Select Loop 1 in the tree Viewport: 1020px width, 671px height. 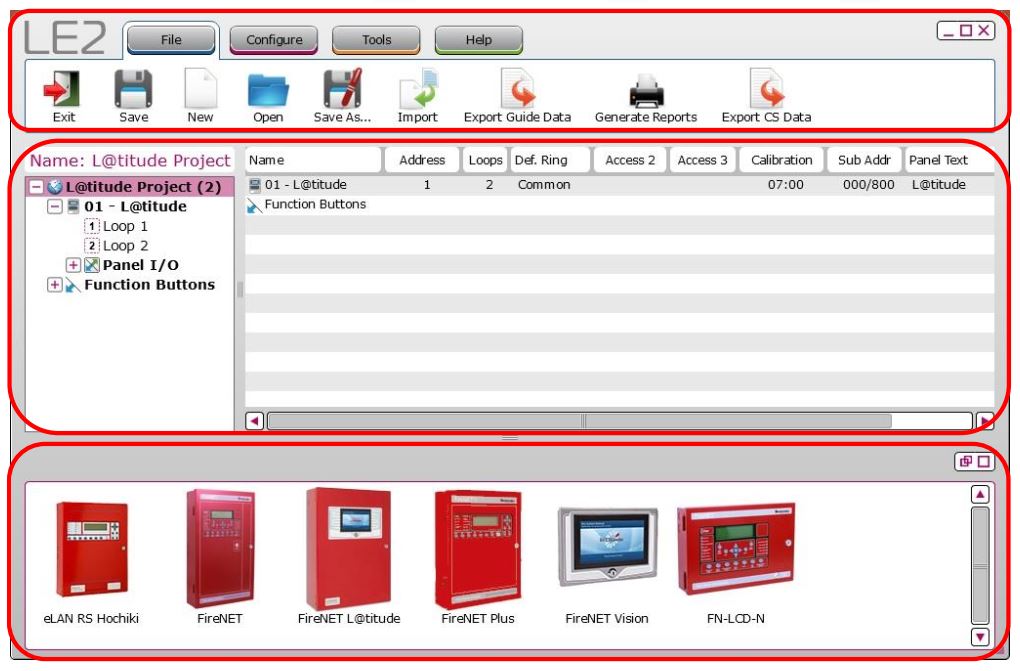click(x=126, y=226)
